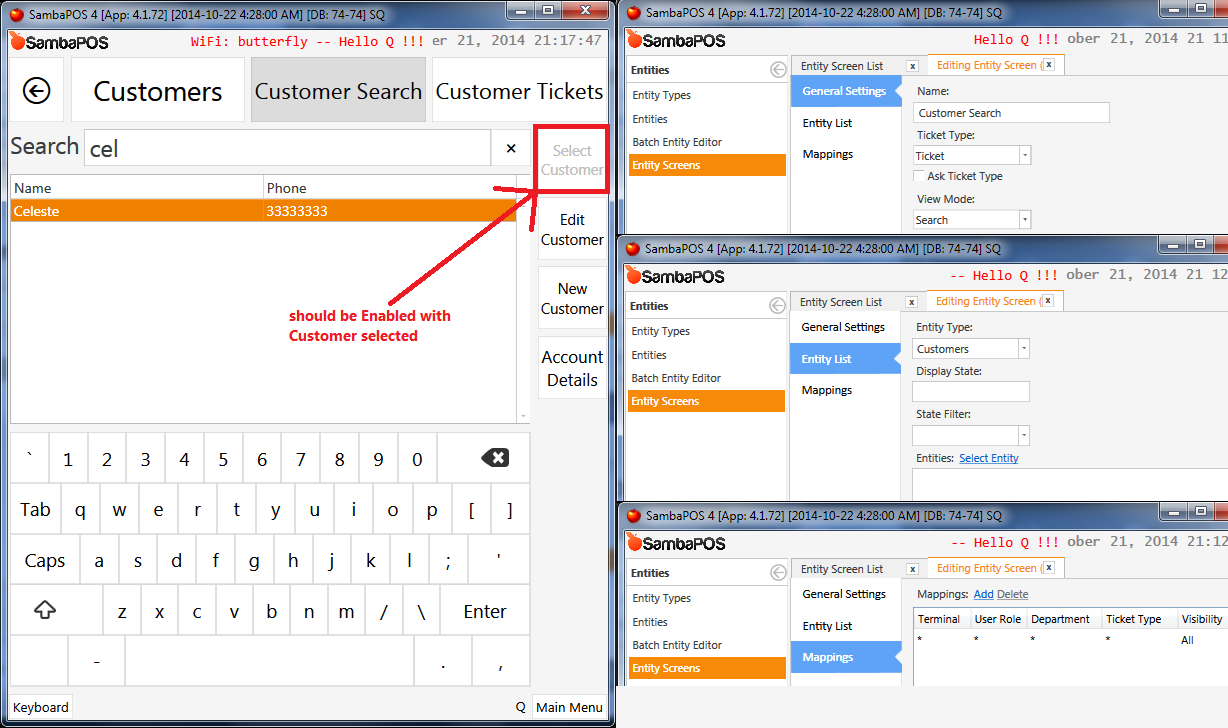Click the Terminal column header in mappings
1228x728 pixels.
[942, 619]
